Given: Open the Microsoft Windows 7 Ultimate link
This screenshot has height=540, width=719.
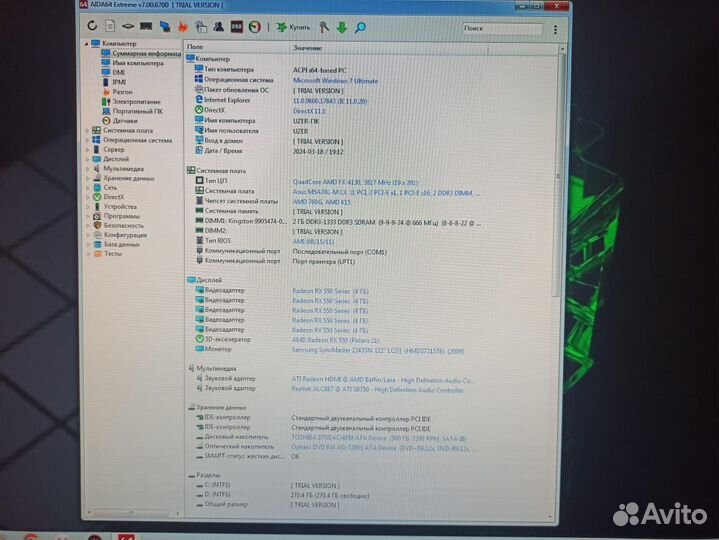Looking at the screenshot, I should pyautogui.click(x=335, y=80).
